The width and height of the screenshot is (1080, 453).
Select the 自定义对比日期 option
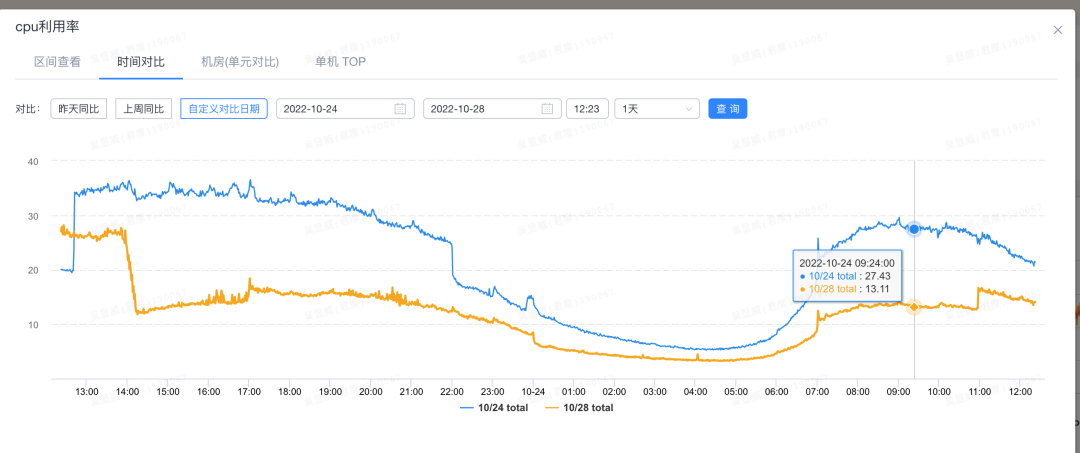[223, 109]
